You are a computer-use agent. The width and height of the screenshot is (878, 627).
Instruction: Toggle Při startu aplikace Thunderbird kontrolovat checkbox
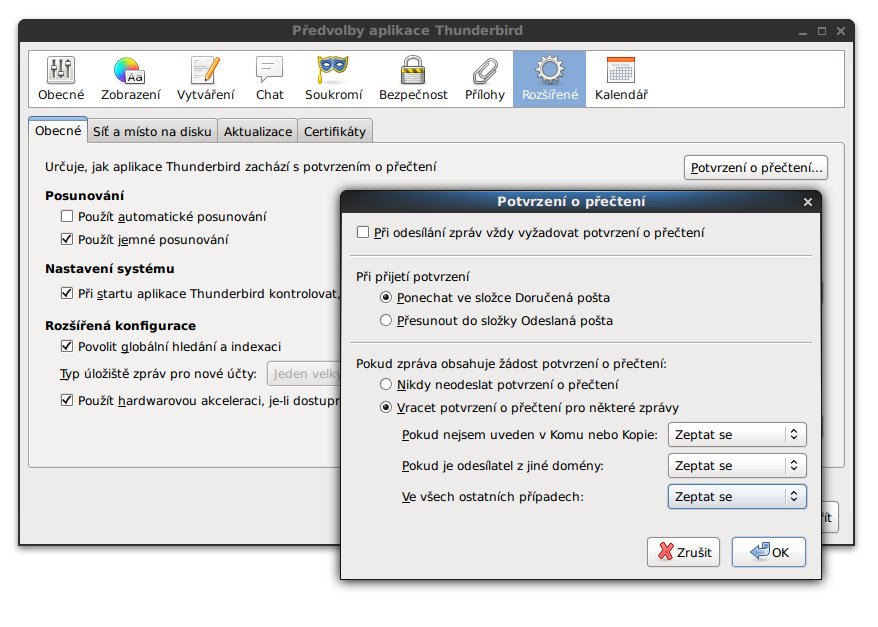(67, 293)
